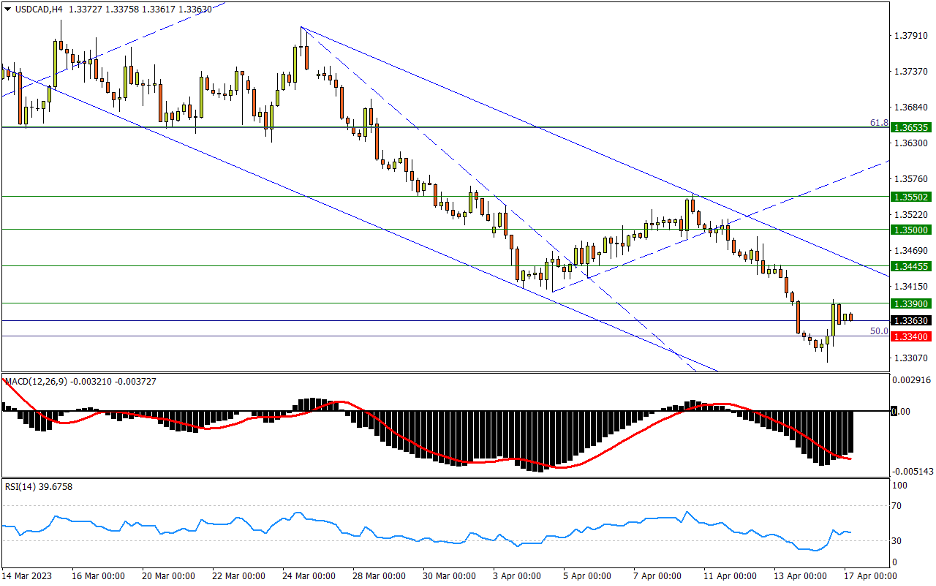
Task: Click the green 1.35000 price level tag
Action: (912, 230)
